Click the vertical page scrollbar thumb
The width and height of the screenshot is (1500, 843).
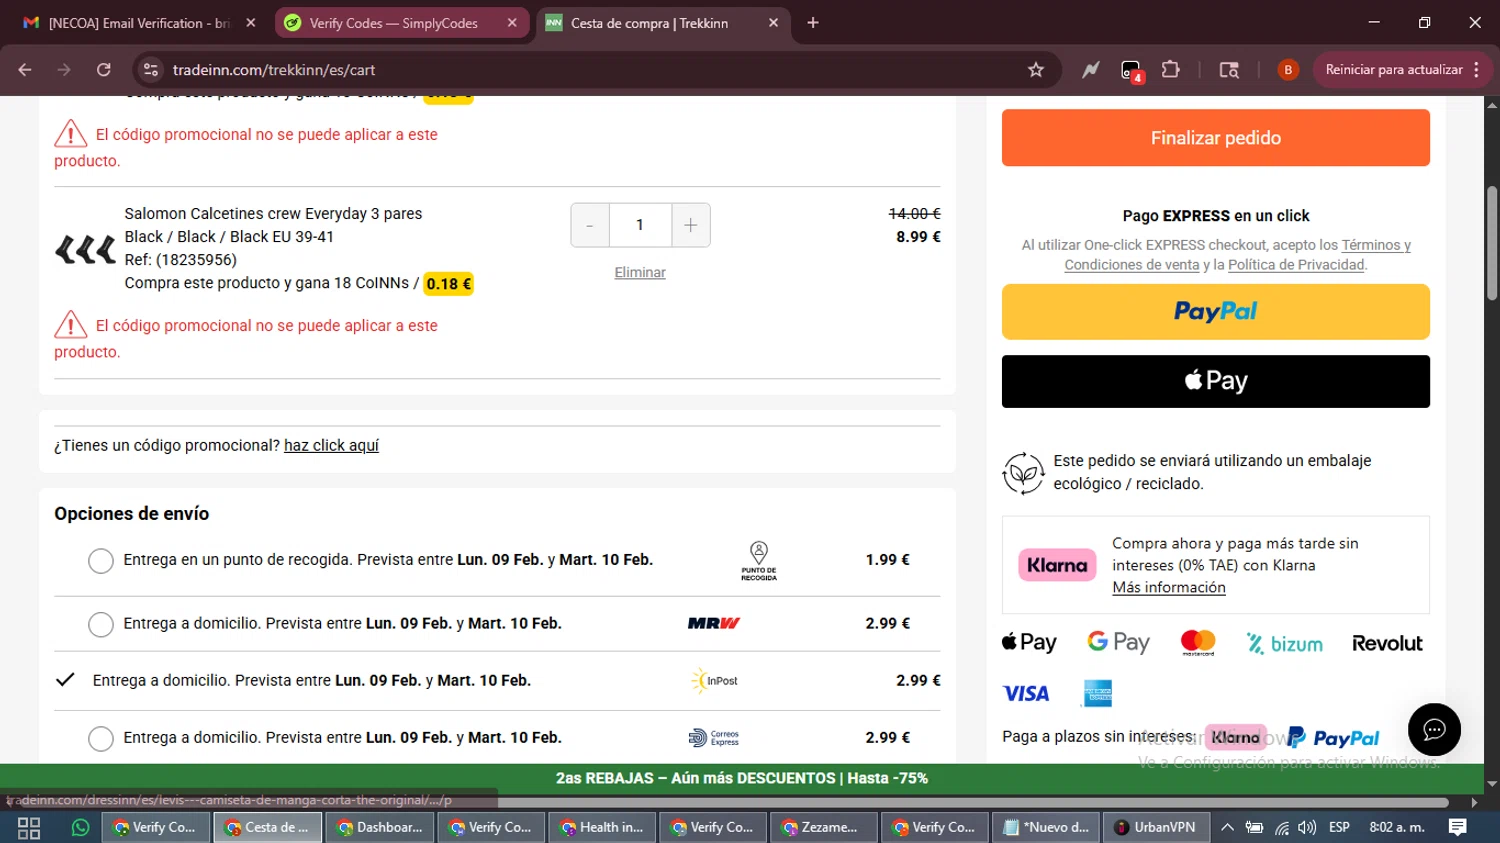(1492, 242)
